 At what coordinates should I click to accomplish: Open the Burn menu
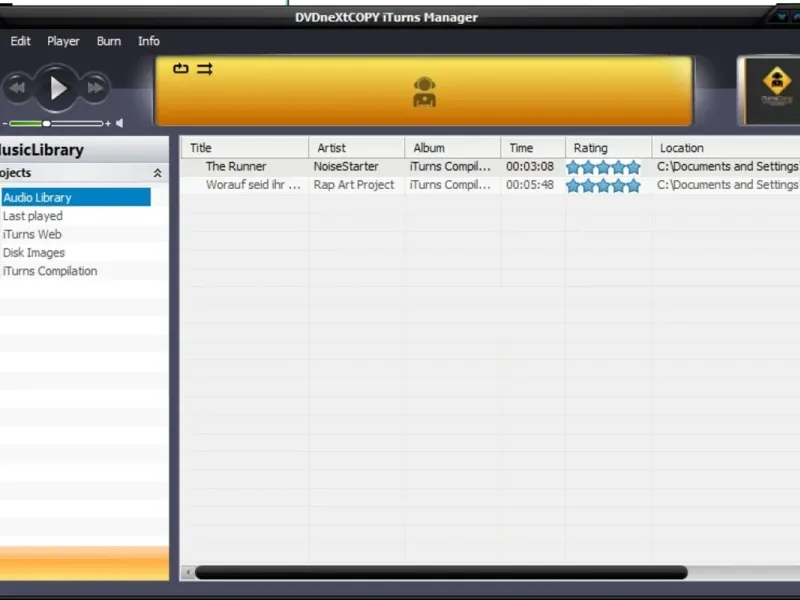click(109, 41)
